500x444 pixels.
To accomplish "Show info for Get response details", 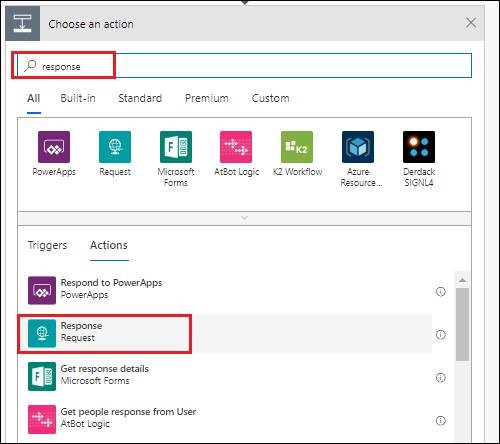I will point(441,378).
